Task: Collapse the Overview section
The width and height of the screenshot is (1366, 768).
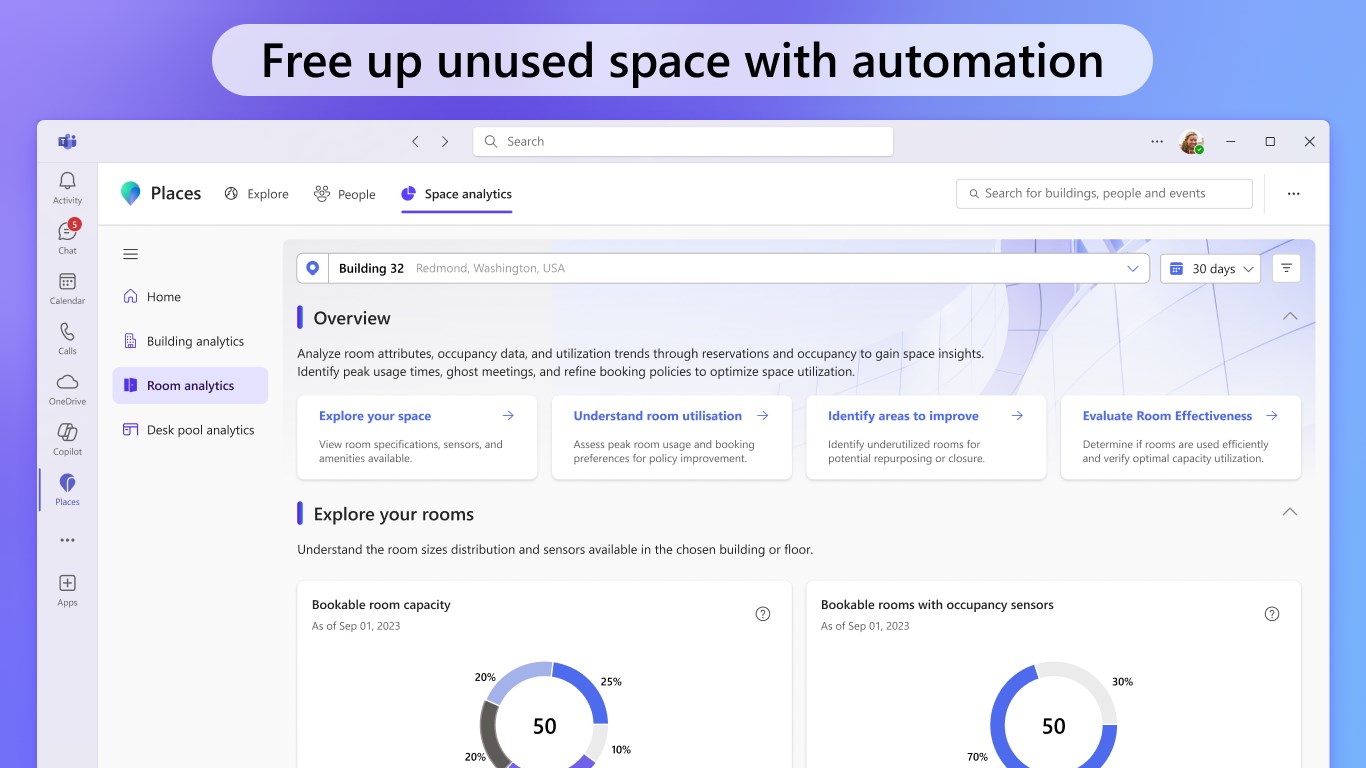Action: tap(1290, 317)
